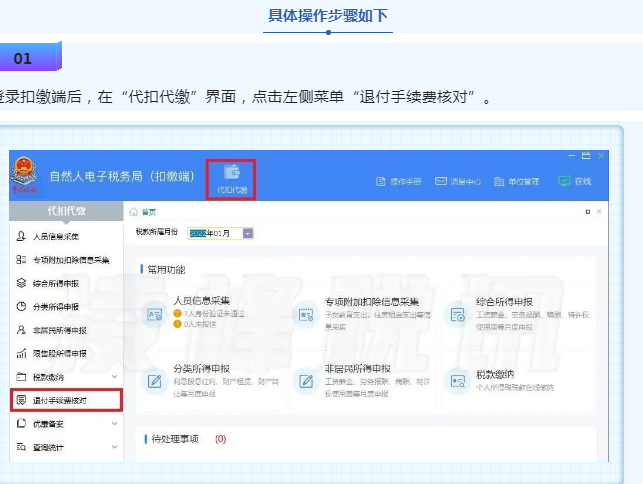Open 分类所得申报 common function icon
This screenshot has width=643, height=484.
155,381
